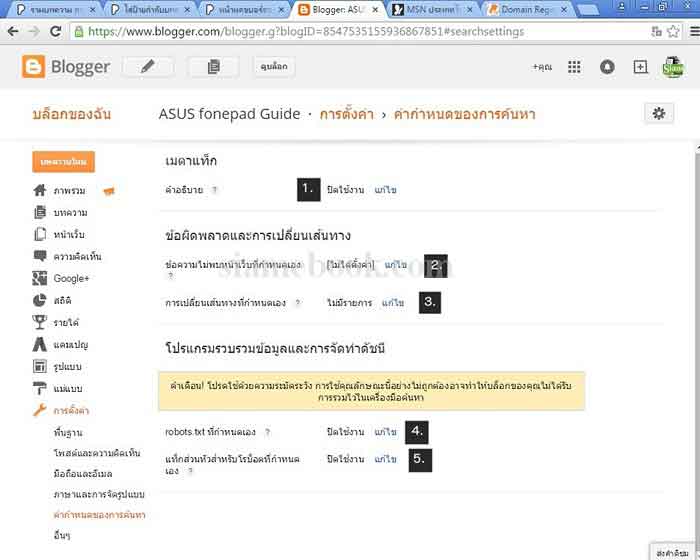Viewport: 700px width, 560px height.
Task: Select อื่นๆ other settings submenu
Action: [x=62, y=535]
